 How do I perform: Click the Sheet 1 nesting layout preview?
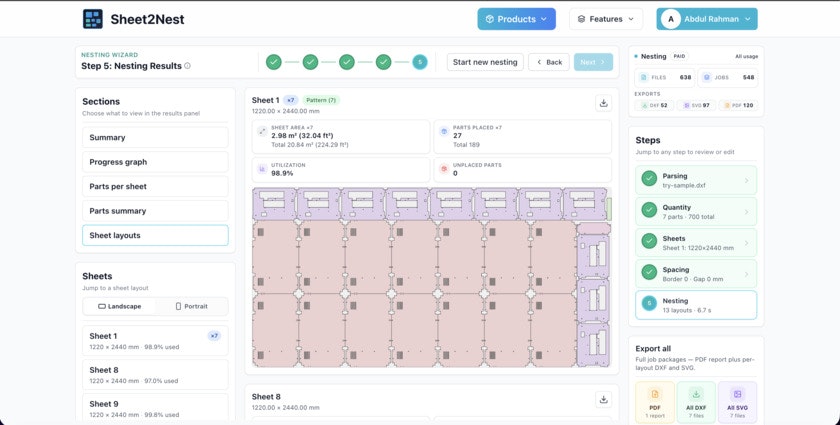point(431,277)
